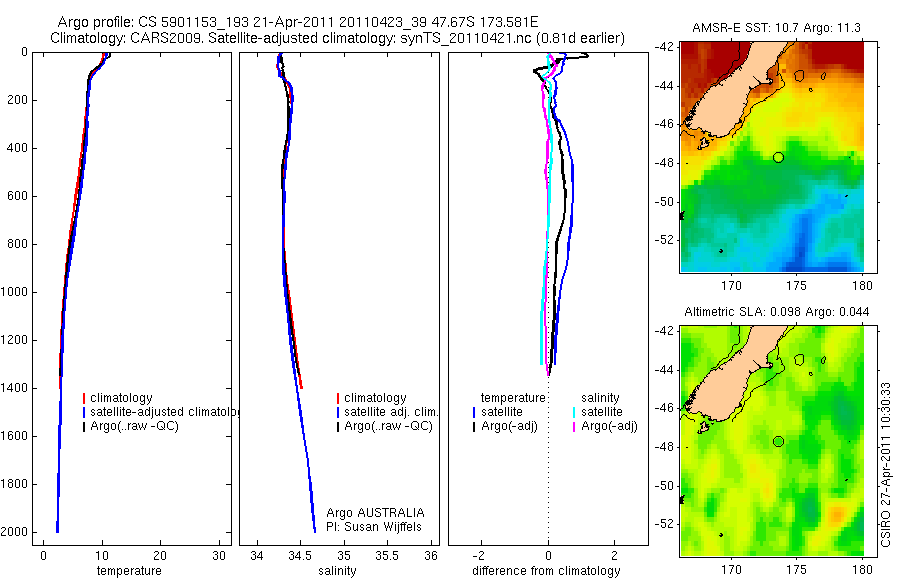The height and width of the screenshot is (580, 900).
Task: Click the float position circle on the SST map
Action: 778,157
